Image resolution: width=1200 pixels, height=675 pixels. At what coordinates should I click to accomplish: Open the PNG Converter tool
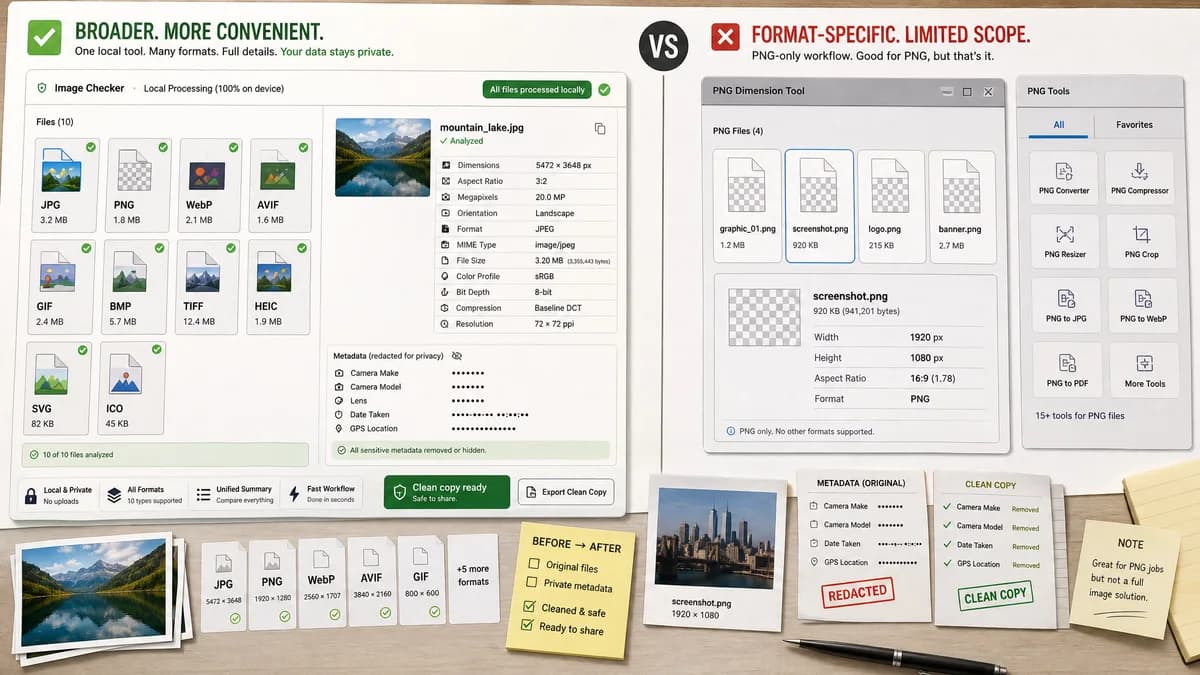1064,178
